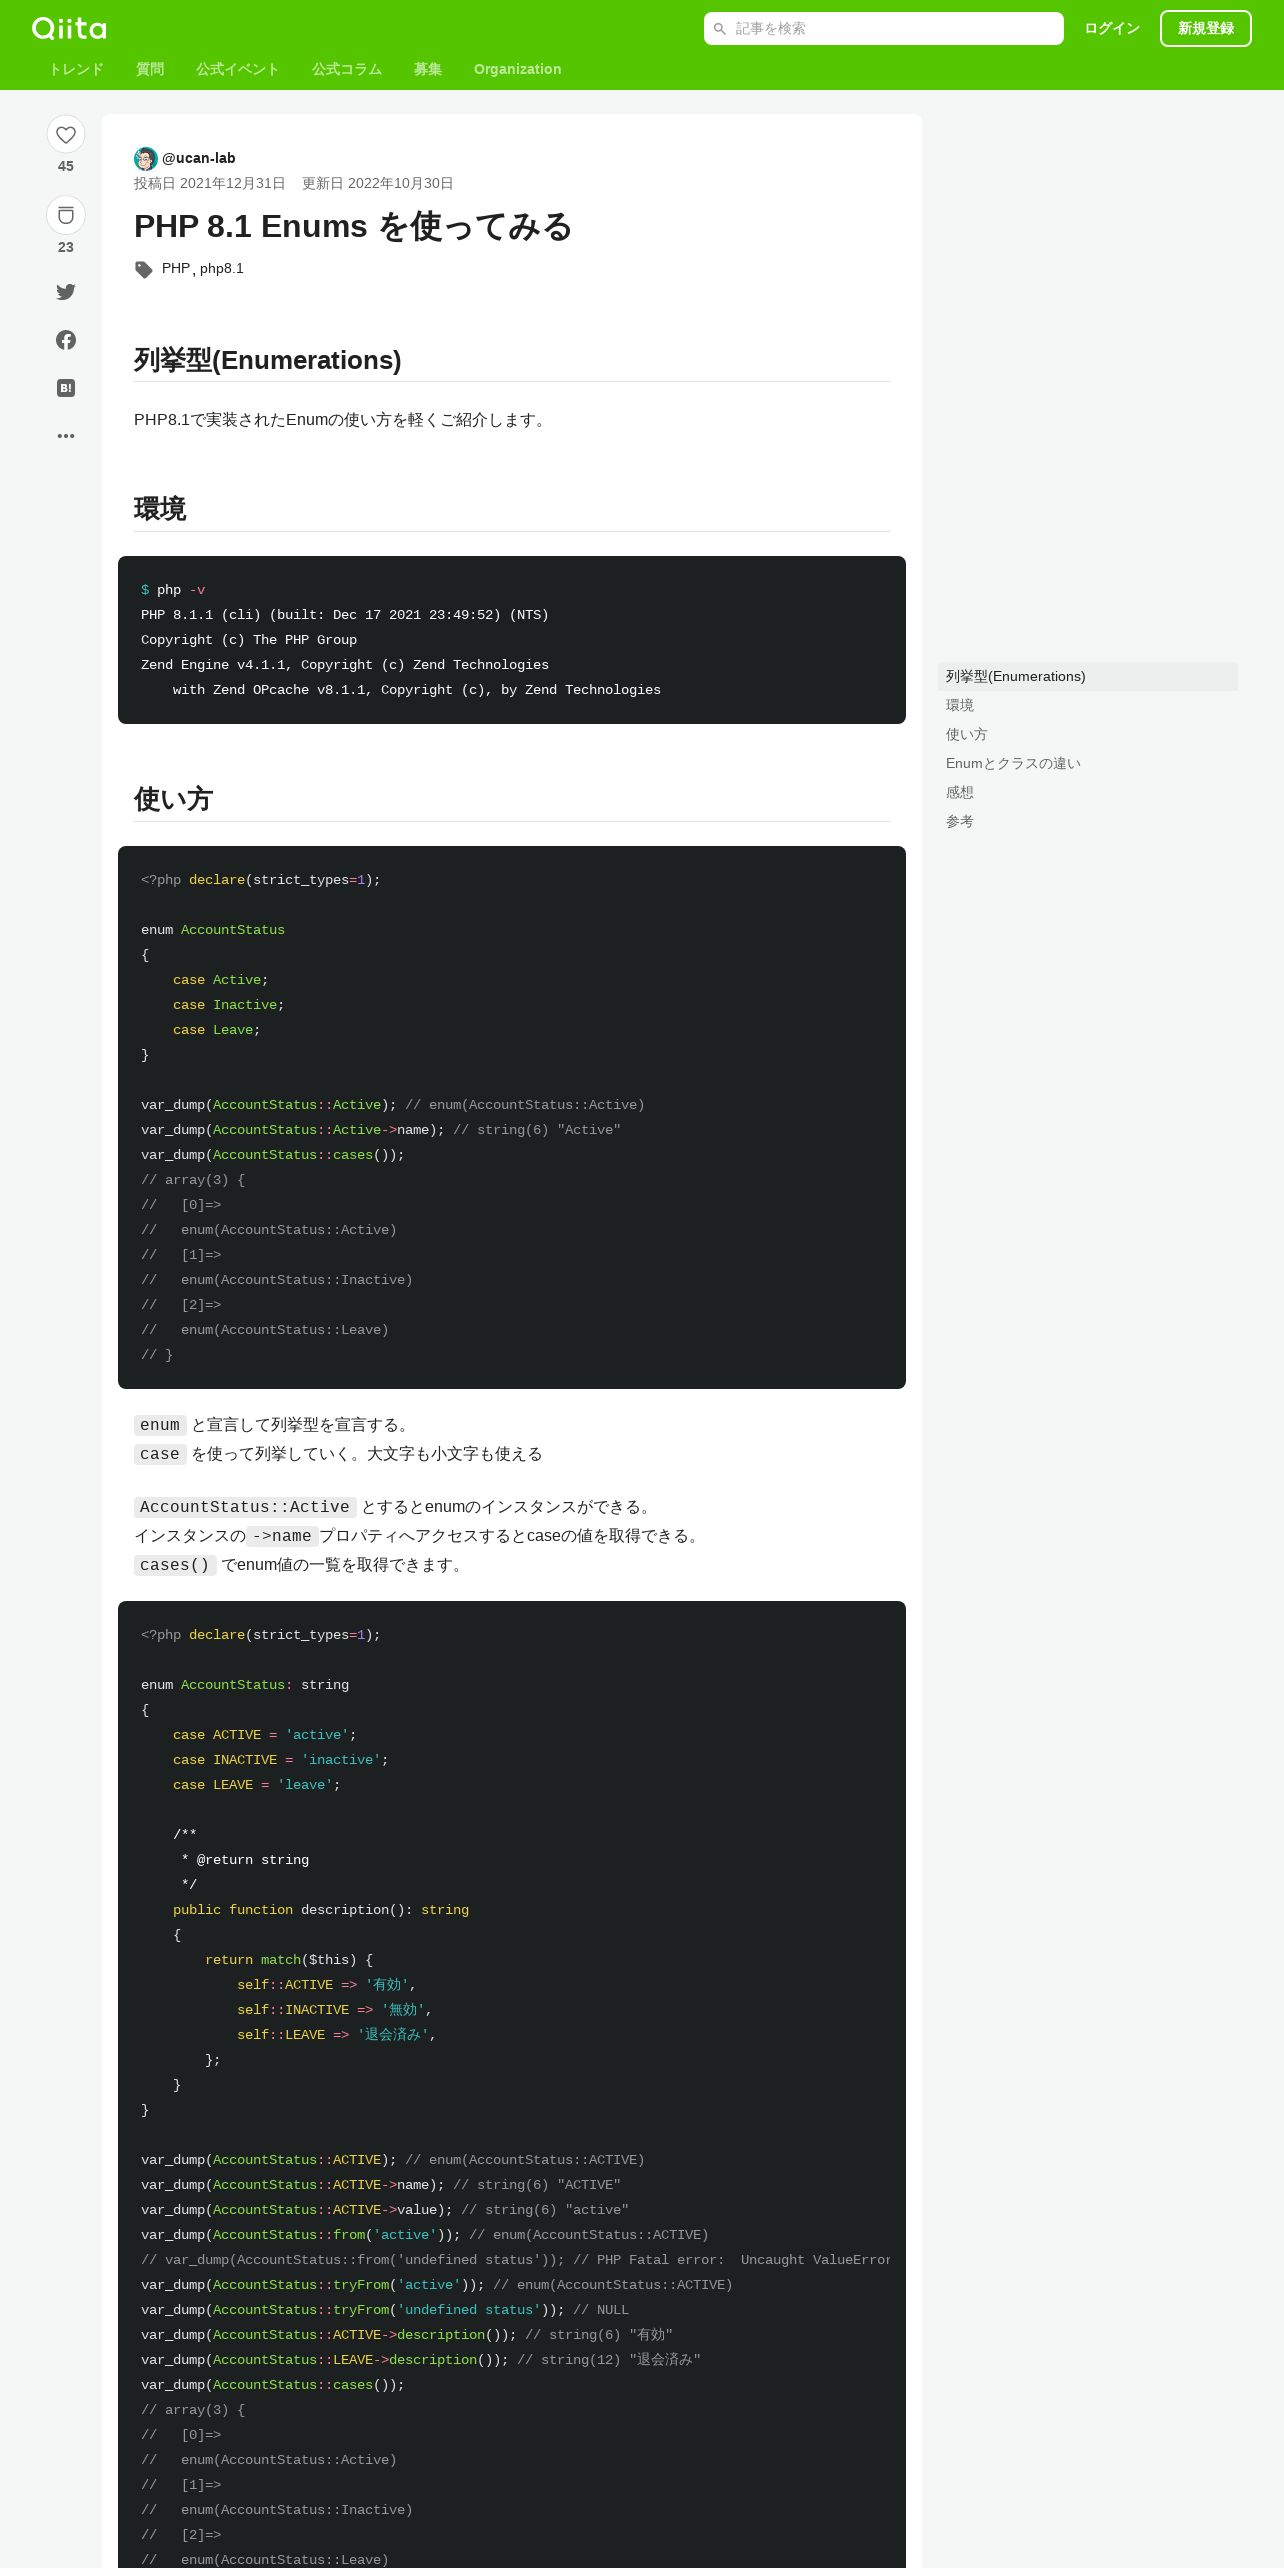Screen dimensions: 1284x2568
Task: Click the 更新日 2022年10月30日 text
Action: tap(378, 183)
